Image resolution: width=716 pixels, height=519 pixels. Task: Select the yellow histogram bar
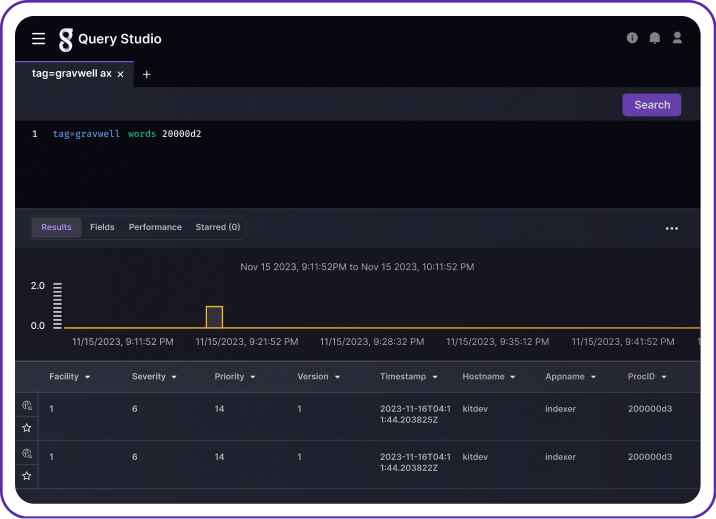[214, 317]
